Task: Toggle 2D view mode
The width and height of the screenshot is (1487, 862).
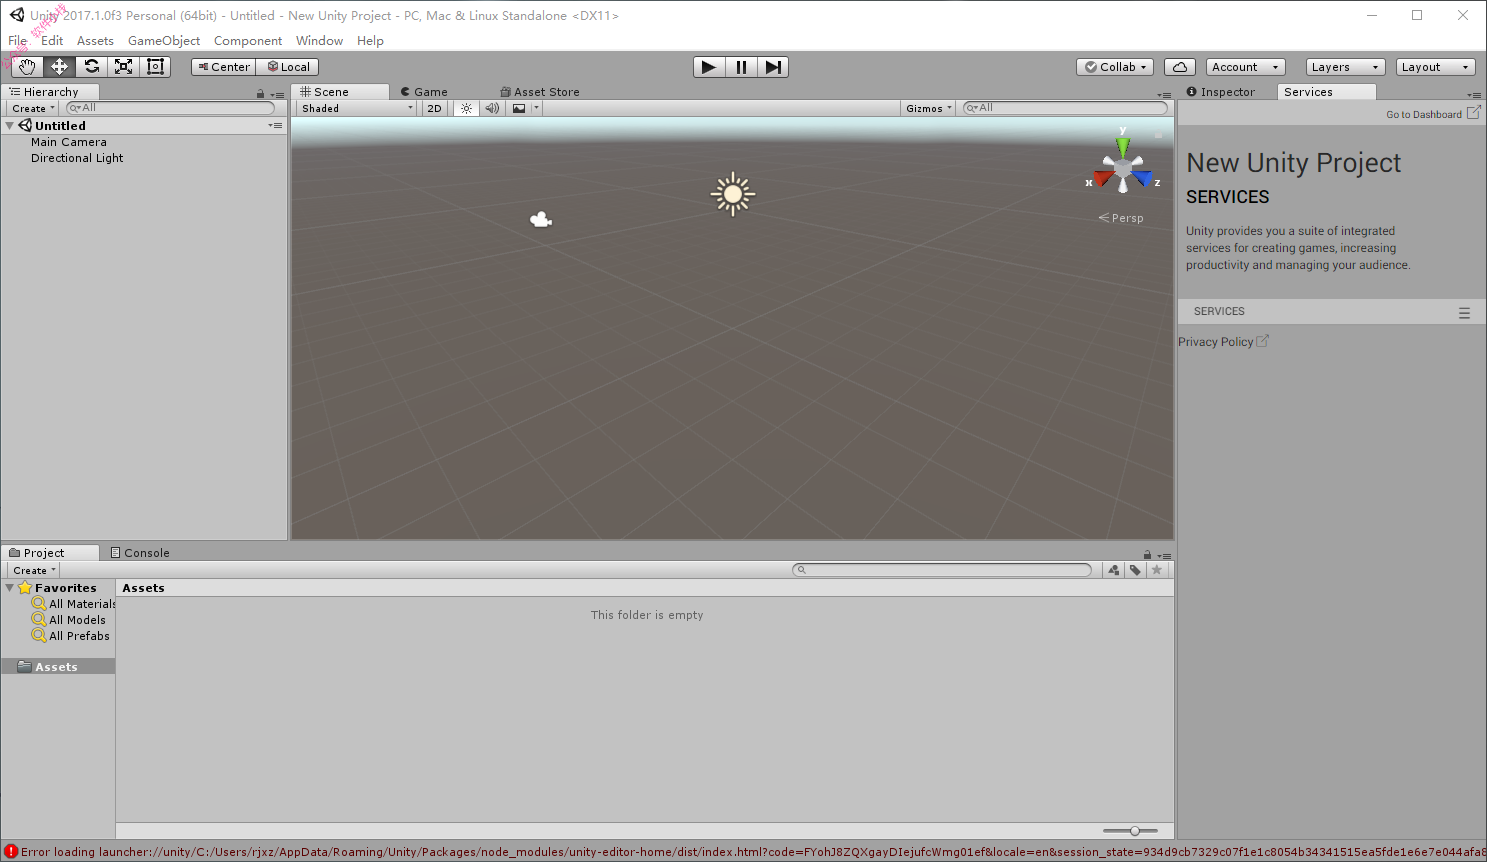Action: tap(434, 108)
